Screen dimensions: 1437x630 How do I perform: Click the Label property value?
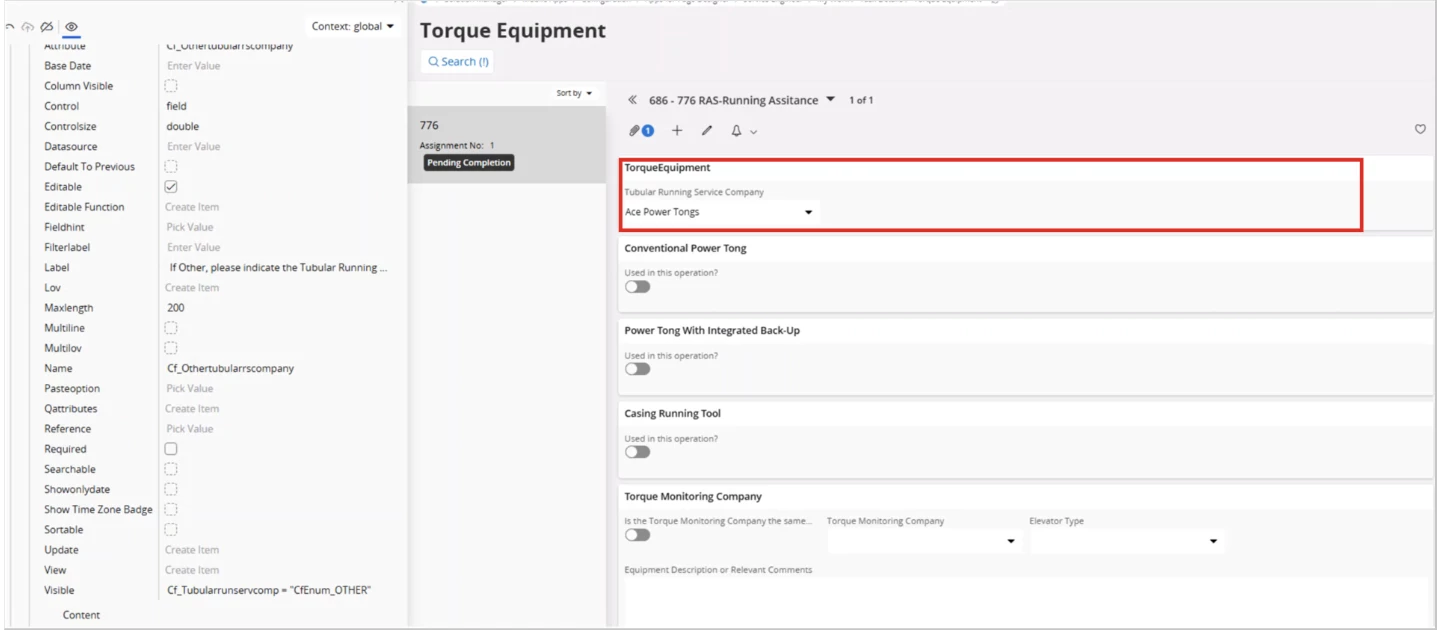coord(279,267)
